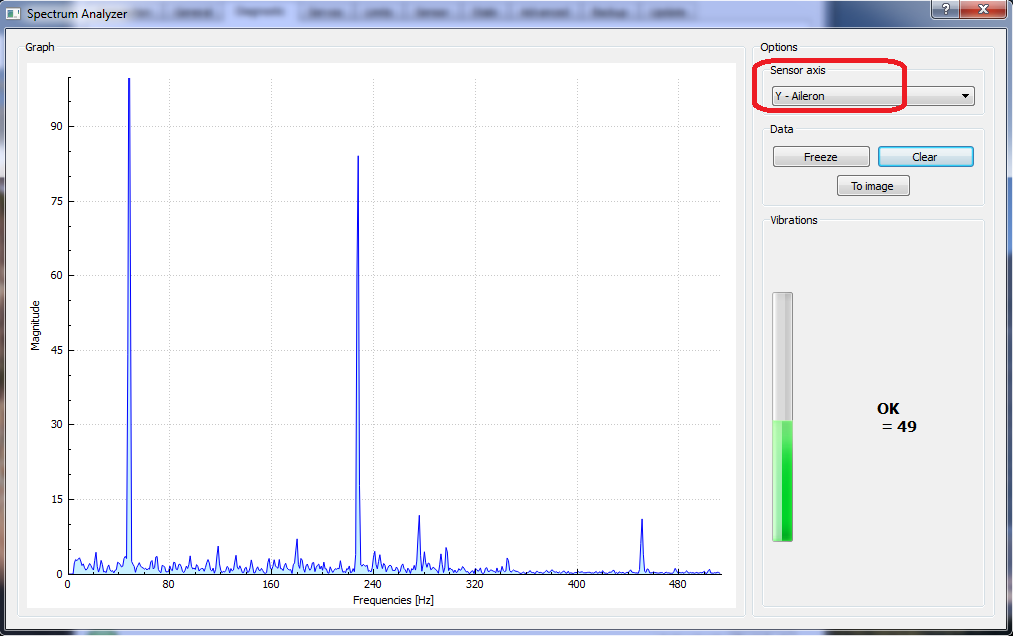This screenshot has width=1013, height=636.
Task: Click the 90 tick on the magnitude axis
Action: pos(54,126)
